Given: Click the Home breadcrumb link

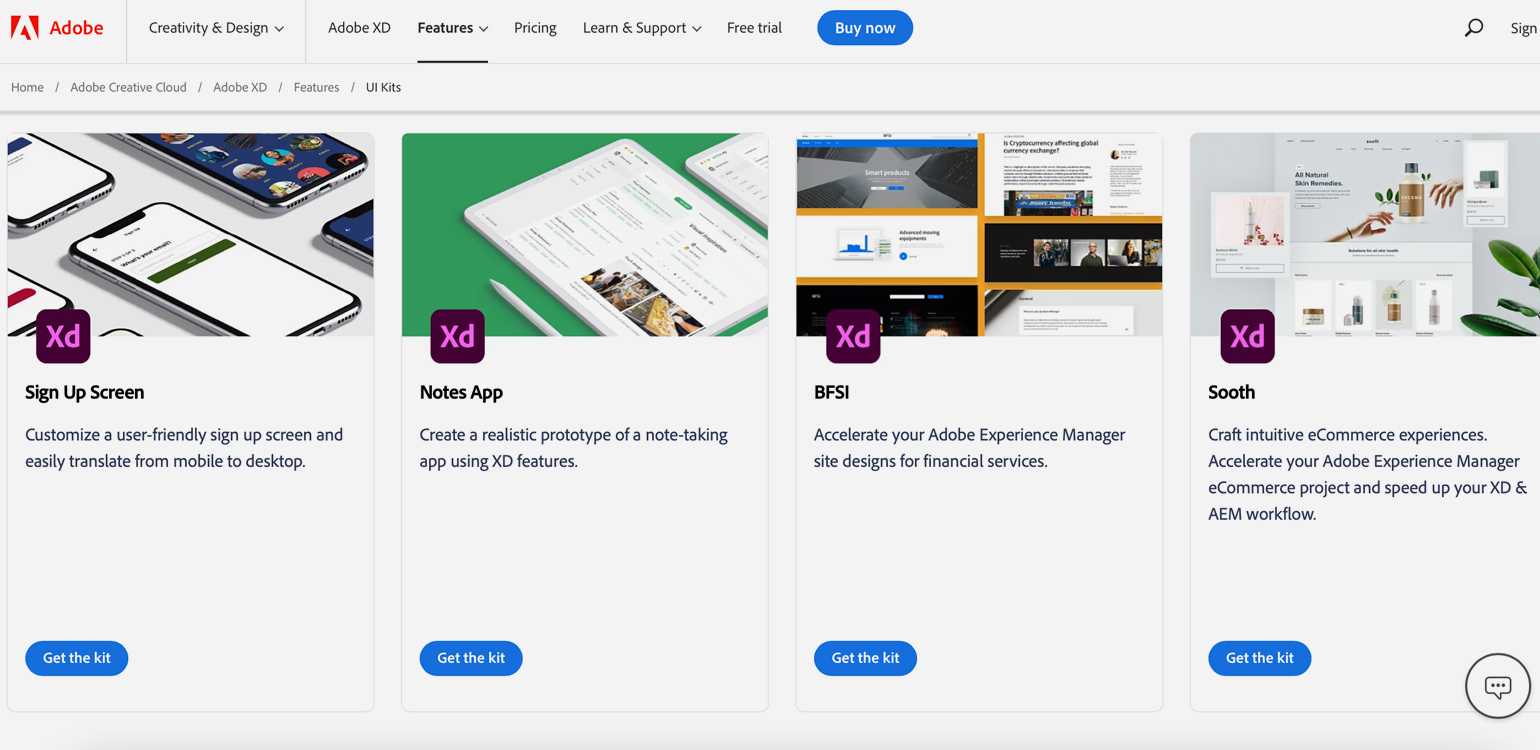Looking at the screenshot, I should (27, 87).
